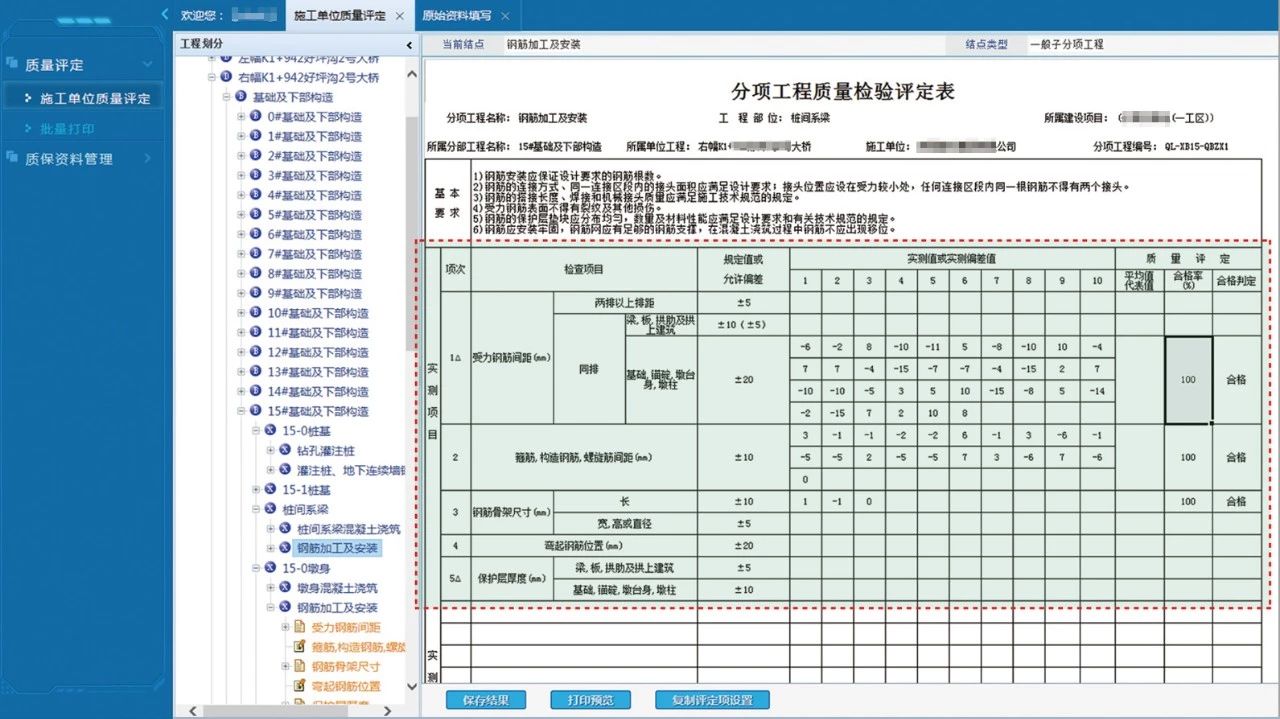Click the 结点类型 field showing 一般子分项工程
Image resolution: width=1280 pixels, height=719 pixels.
[1150, 45]
